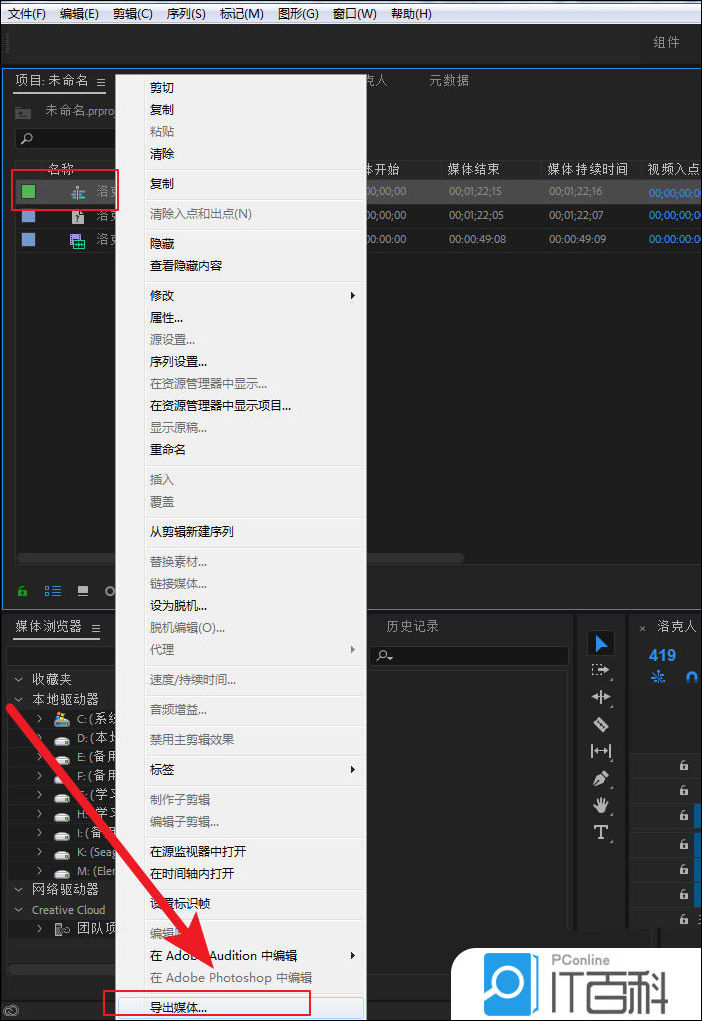The height and width of the screenshot is (1021, 702).
Task: Open the 标签 submenu
Action: pos(253,770)
